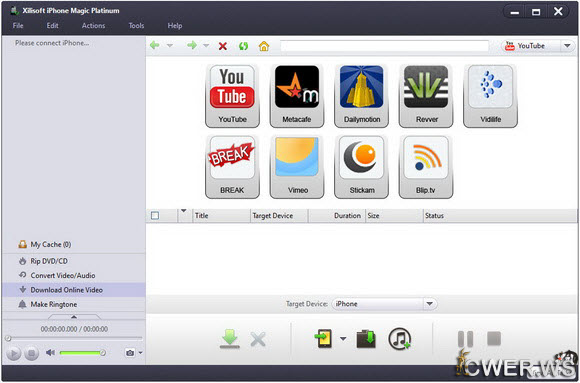580x383 pixels.
Task: Pause the download task
Action: pos(465,339)
